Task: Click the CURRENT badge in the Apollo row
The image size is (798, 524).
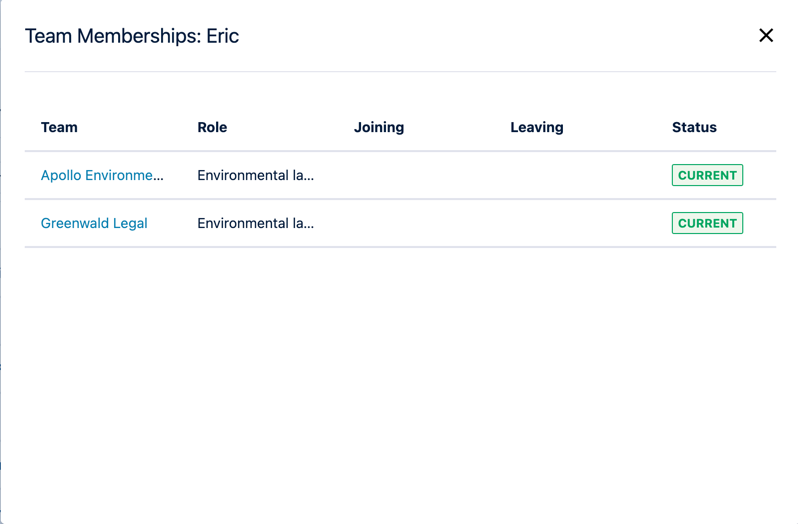Action: tap(707, 175)
